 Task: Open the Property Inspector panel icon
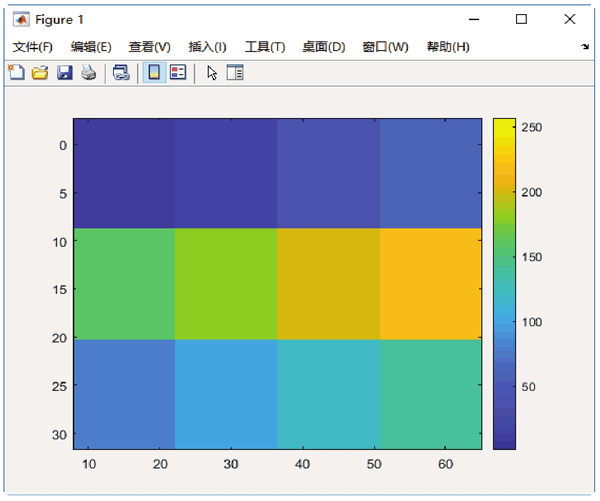tap(235, 72)
